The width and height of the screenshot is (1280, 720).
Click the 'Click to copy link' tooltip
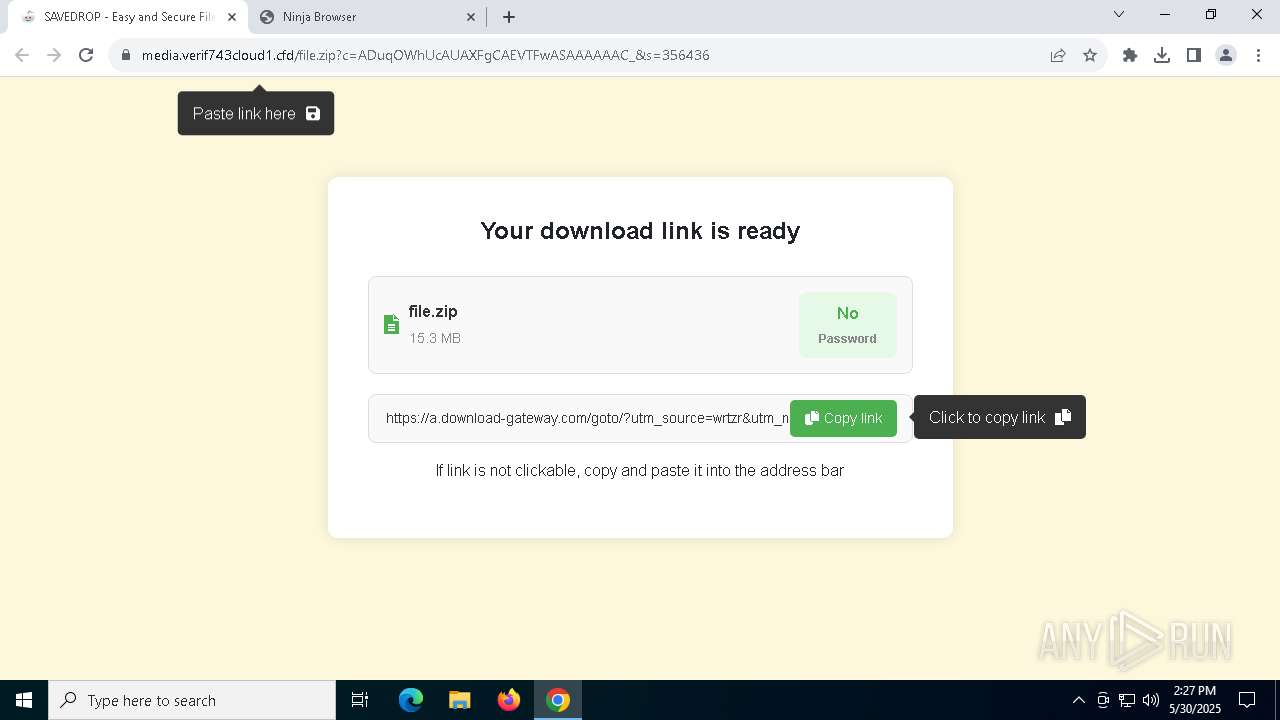click(x=1000, y=417)
